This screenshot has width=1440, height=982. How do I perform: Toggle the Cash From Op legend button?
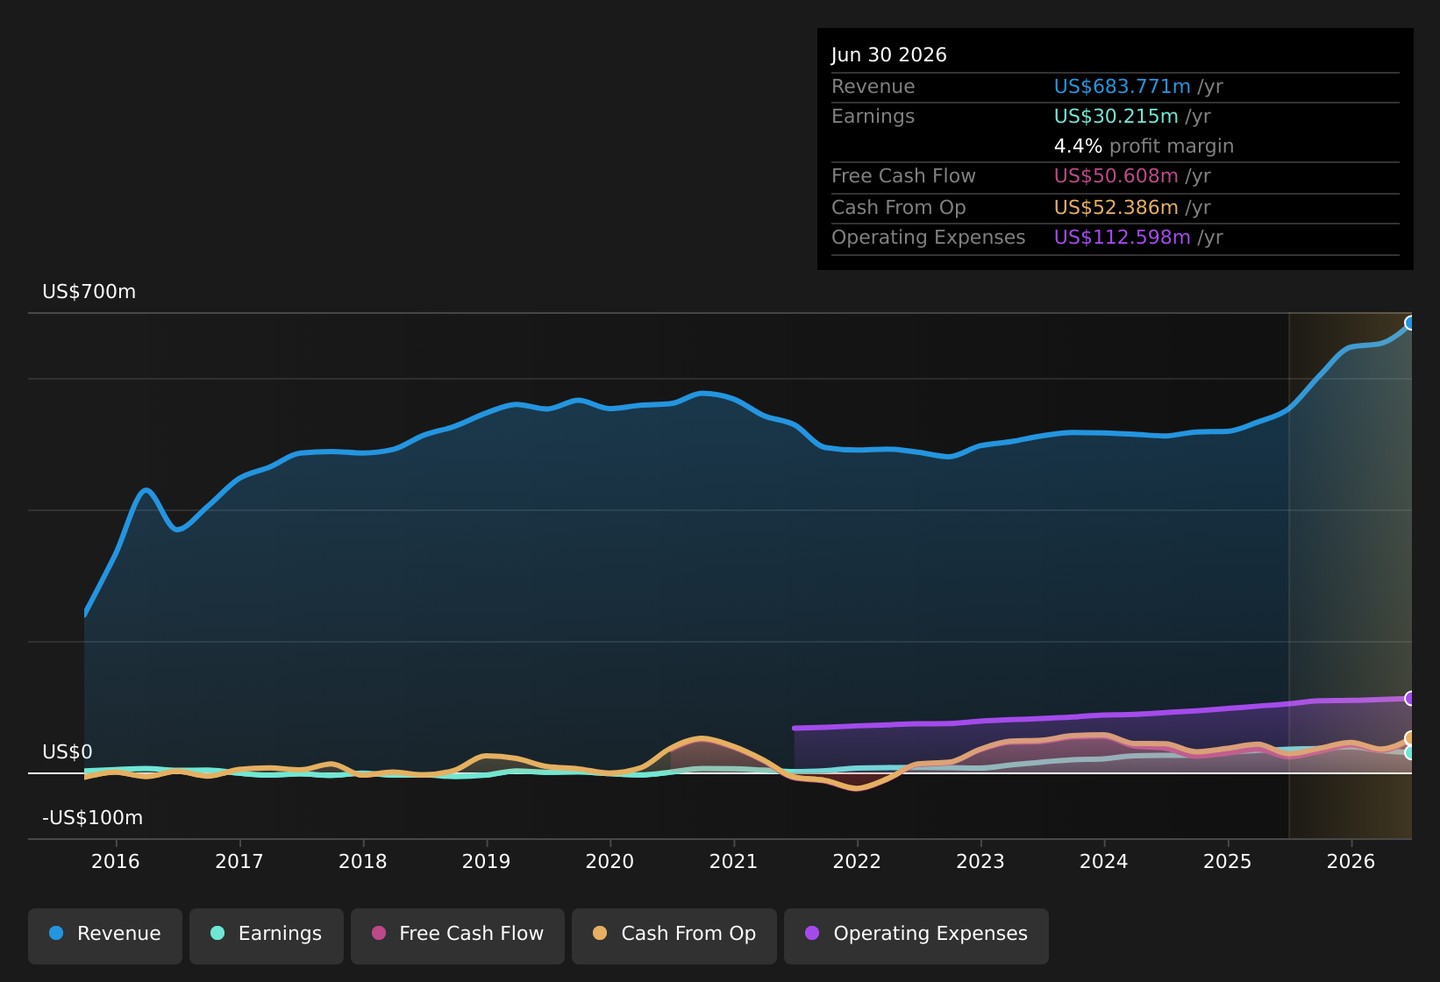click(x=674, y=936)
